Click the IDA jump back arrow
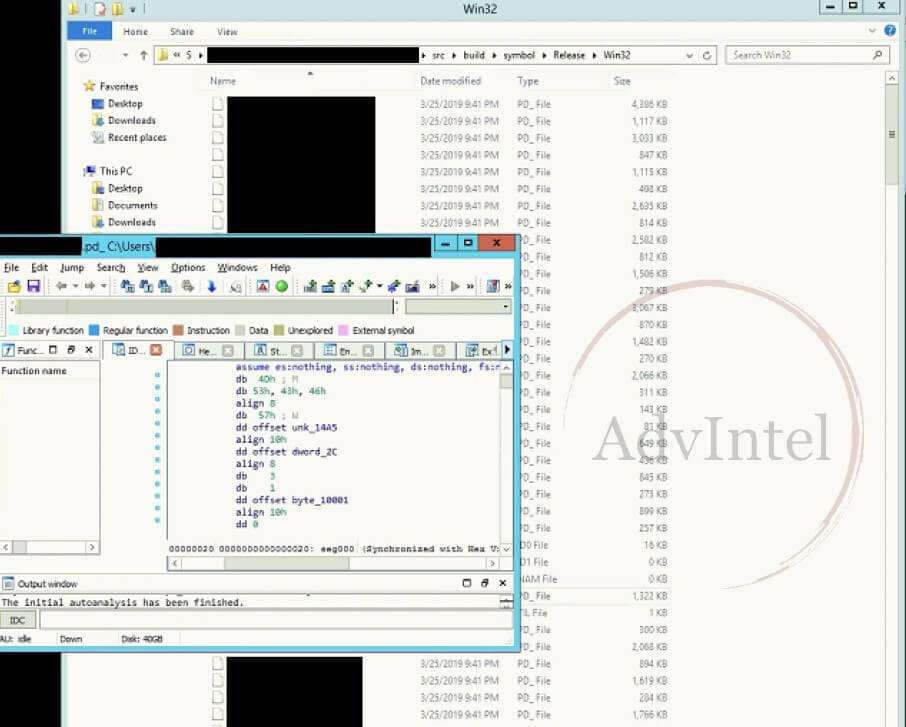This screenshot has height=727, width=906. click(x=62, y=286)
